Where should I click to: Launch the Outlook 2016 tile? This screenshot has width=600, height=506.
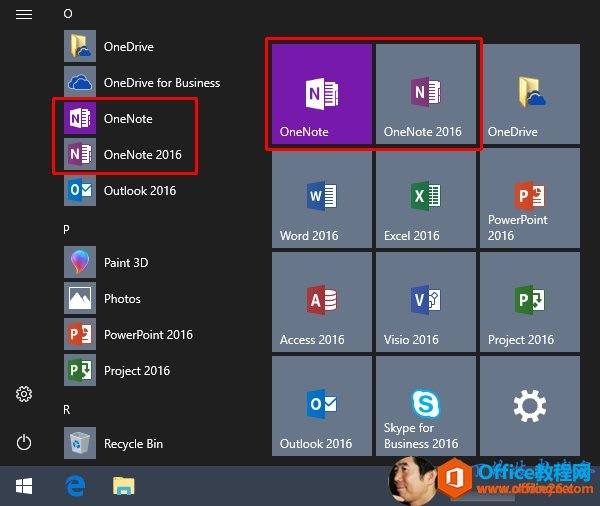pos(321,406)
